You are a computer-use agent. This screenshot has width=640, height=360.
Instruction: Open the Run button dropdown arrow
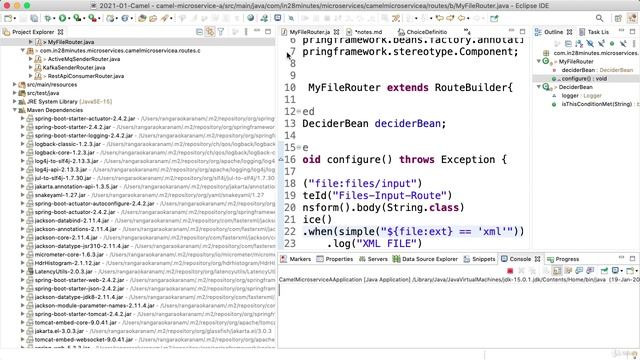pos(68,19)
